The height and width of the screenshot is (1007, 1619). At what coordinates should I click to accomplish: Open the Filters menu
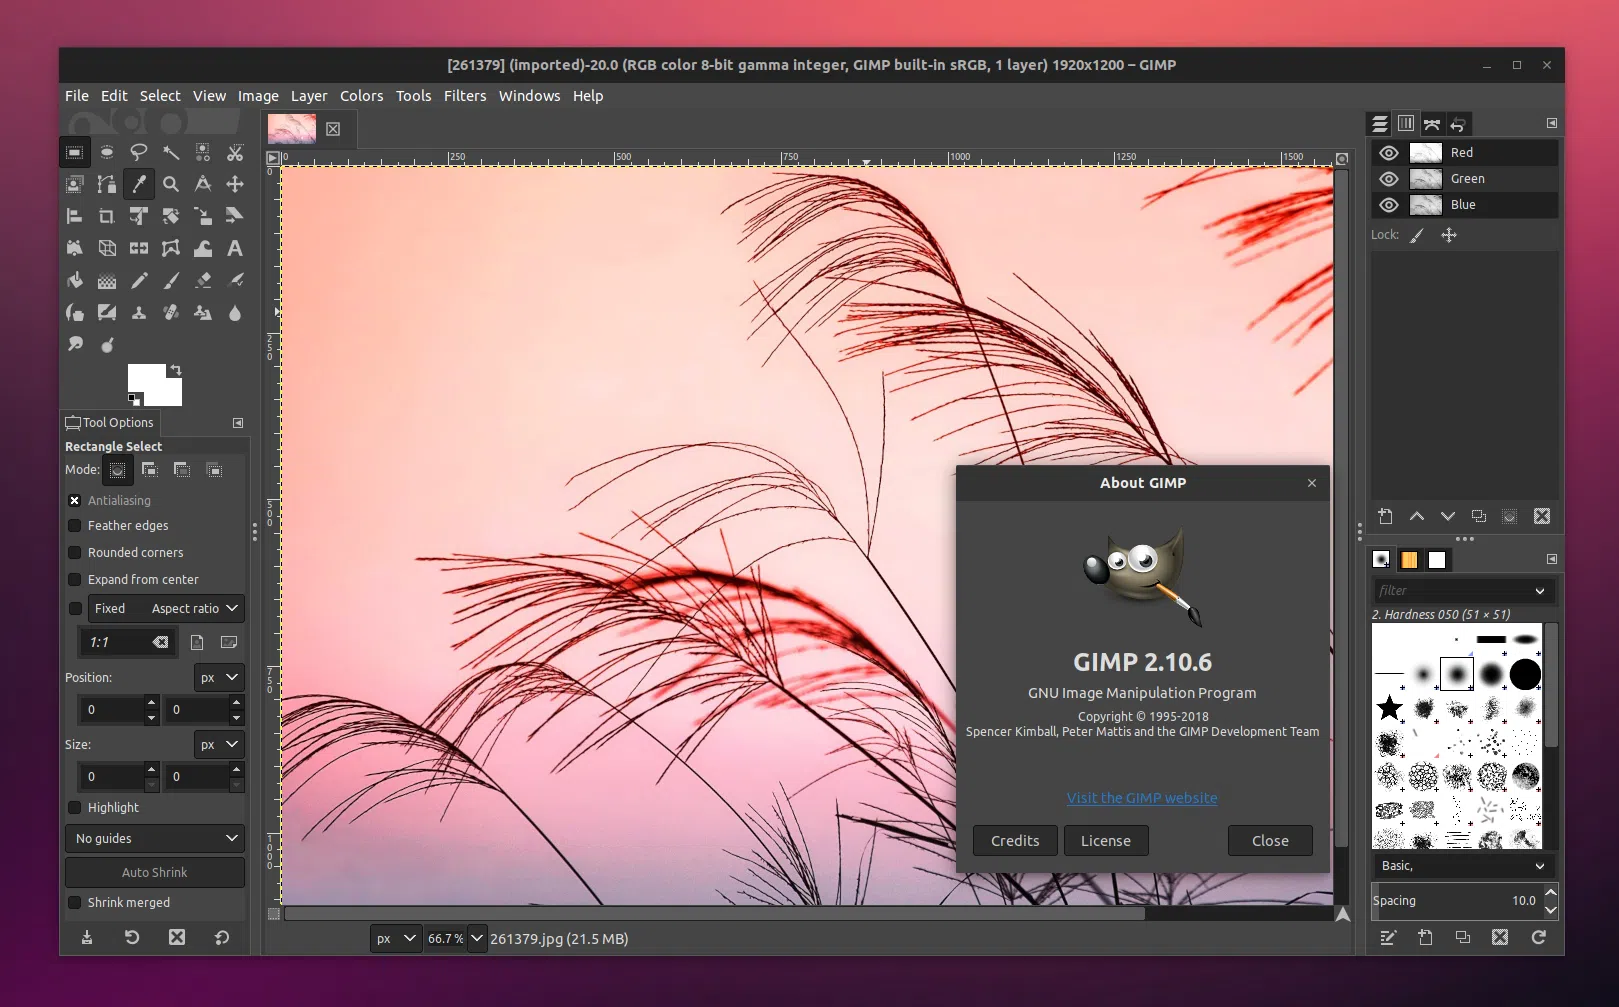click(465, 96)
